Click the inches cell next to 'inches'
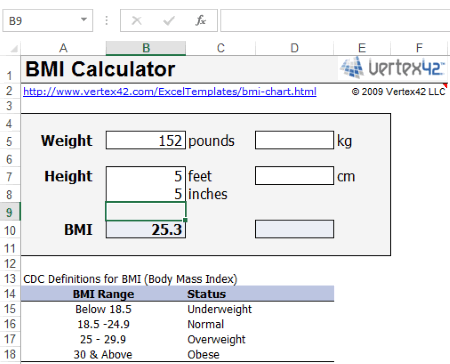Image resolution: width=450 pixels, height=364 pixels. (146, 194)
